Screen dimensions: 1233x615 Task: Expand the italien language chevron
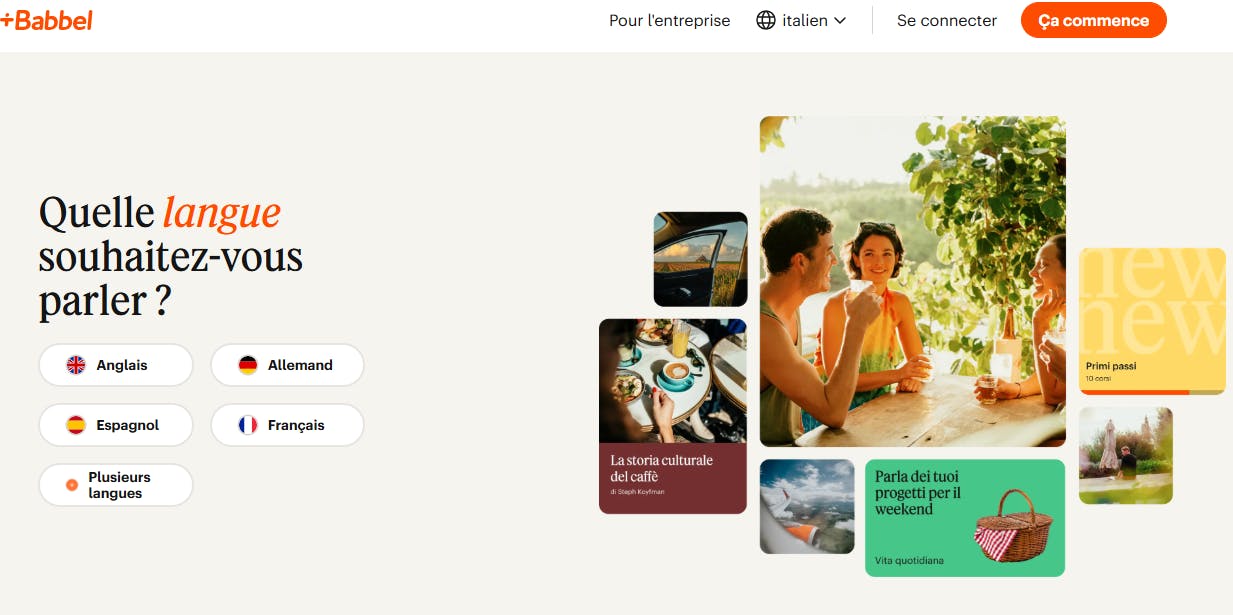(x=840, y=21)
